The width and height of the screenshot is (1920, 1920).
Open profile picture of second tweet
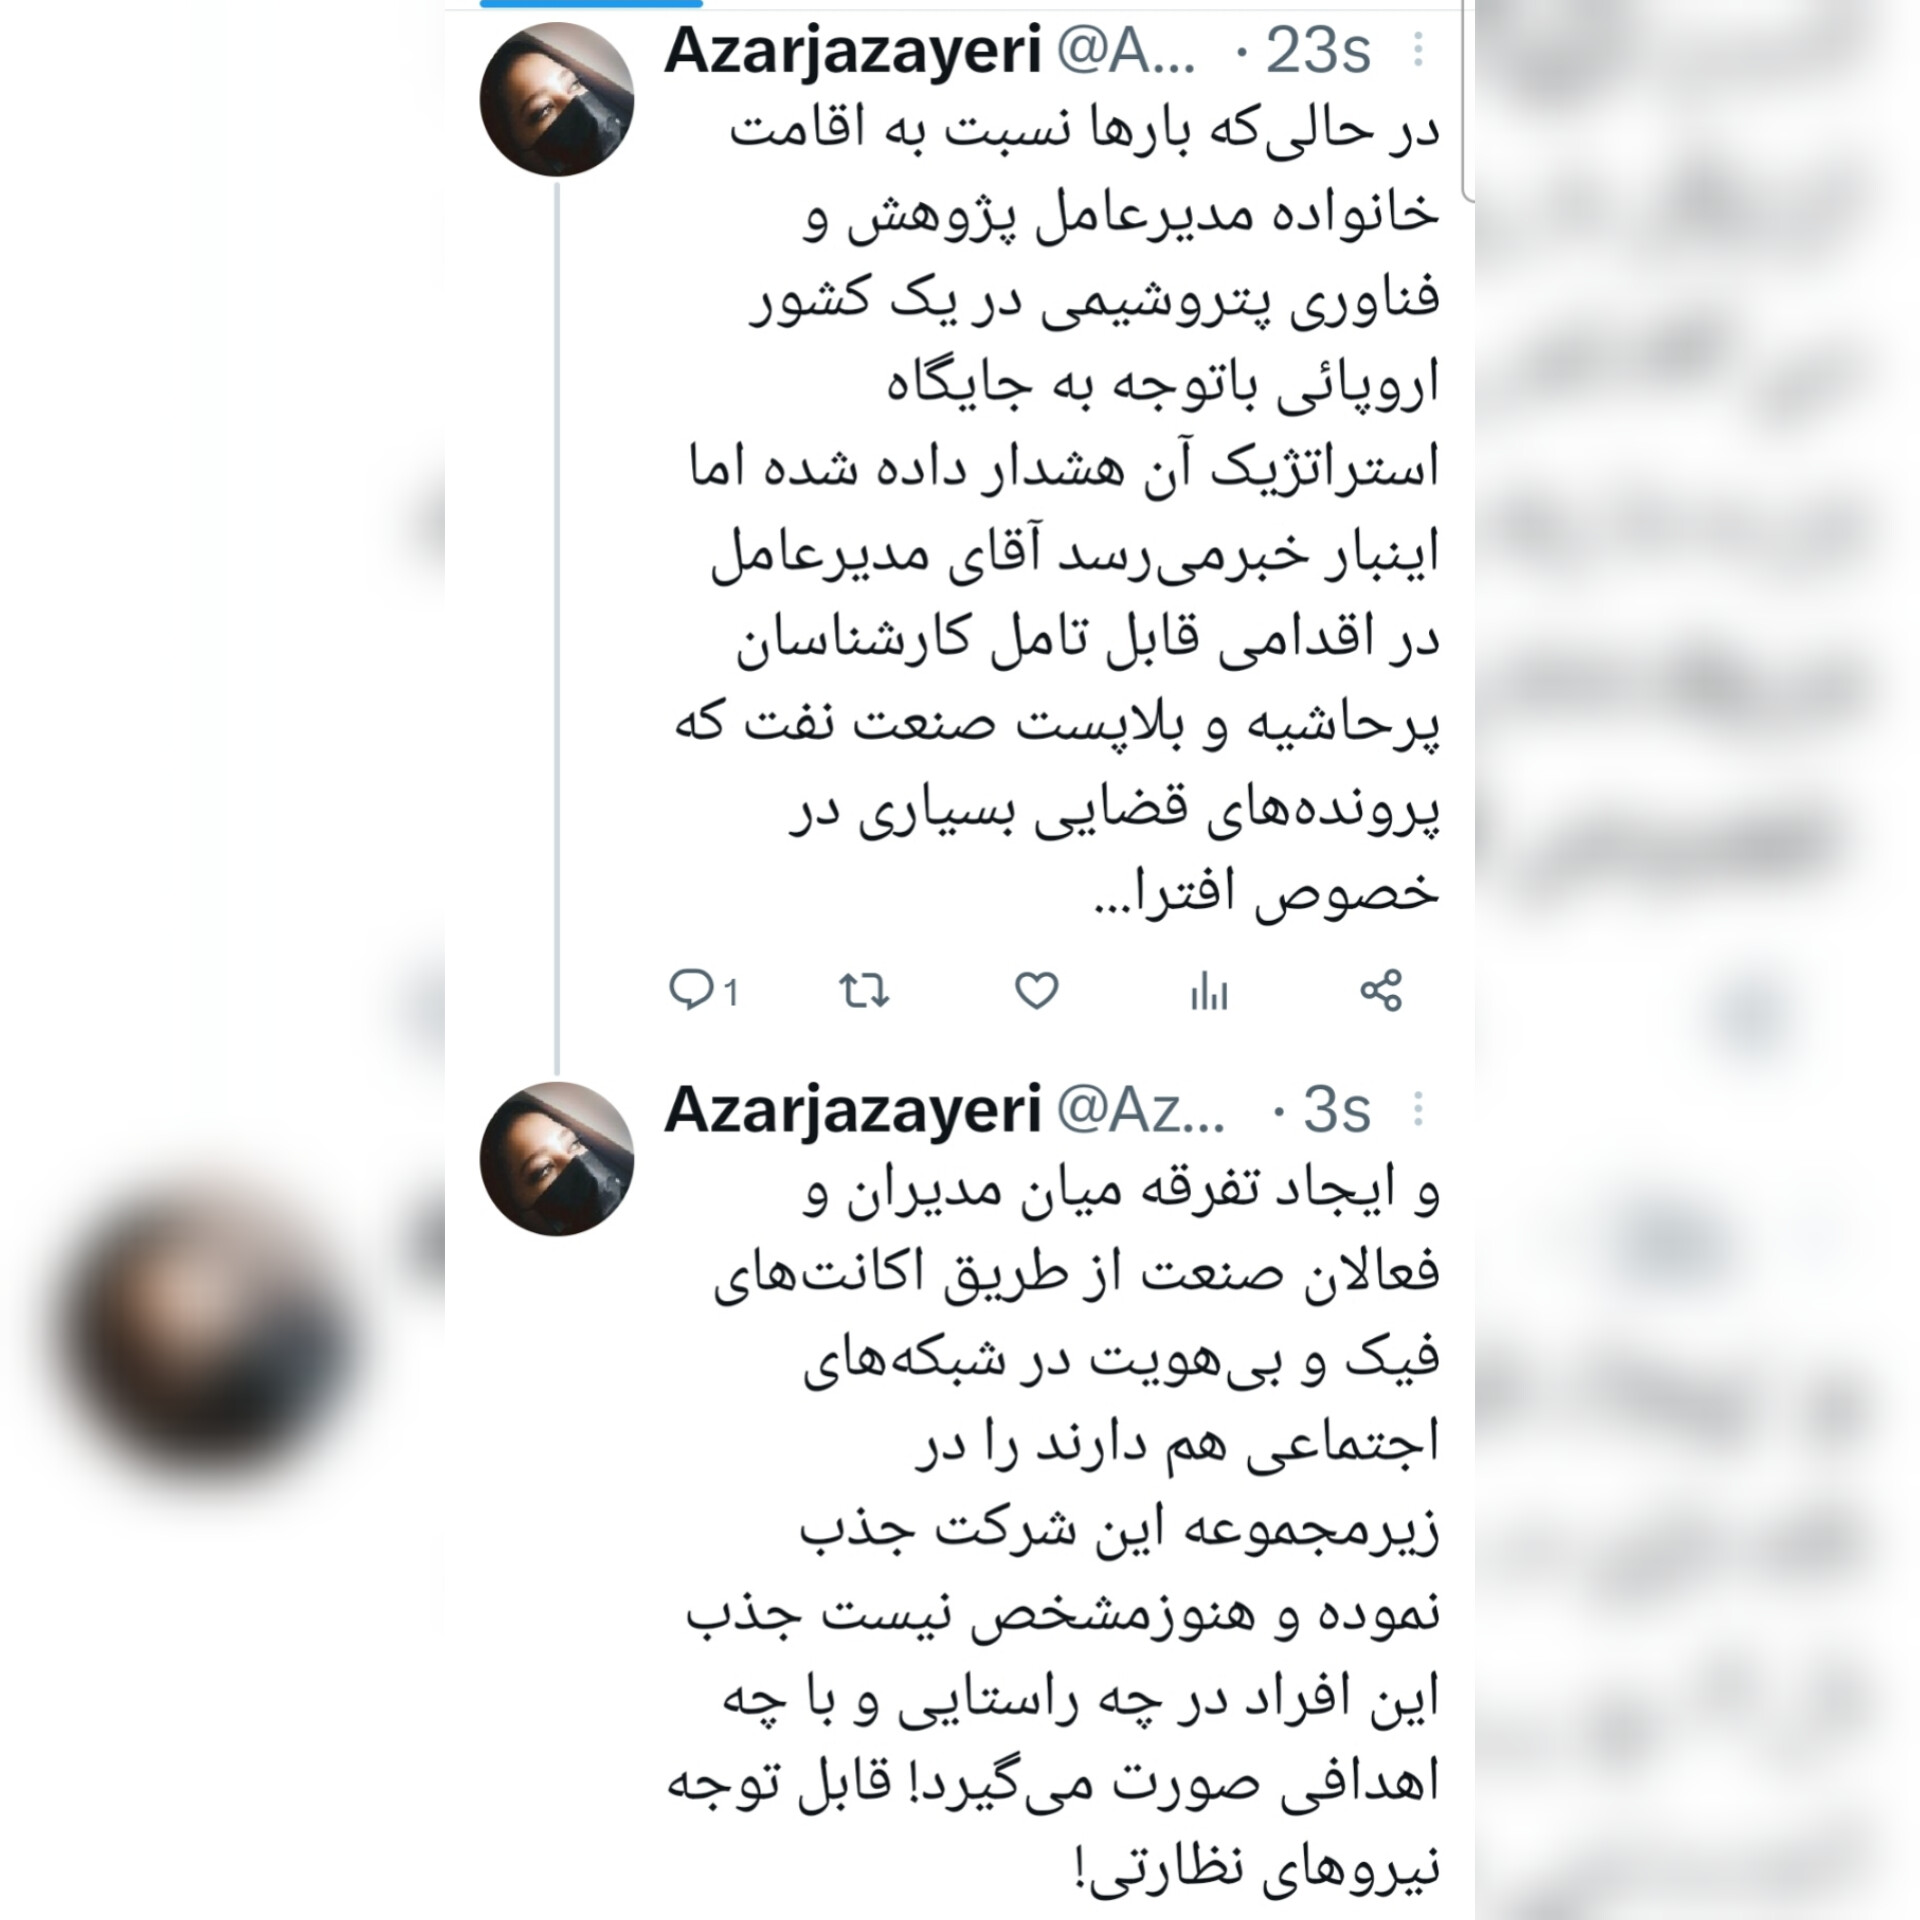557,1158
